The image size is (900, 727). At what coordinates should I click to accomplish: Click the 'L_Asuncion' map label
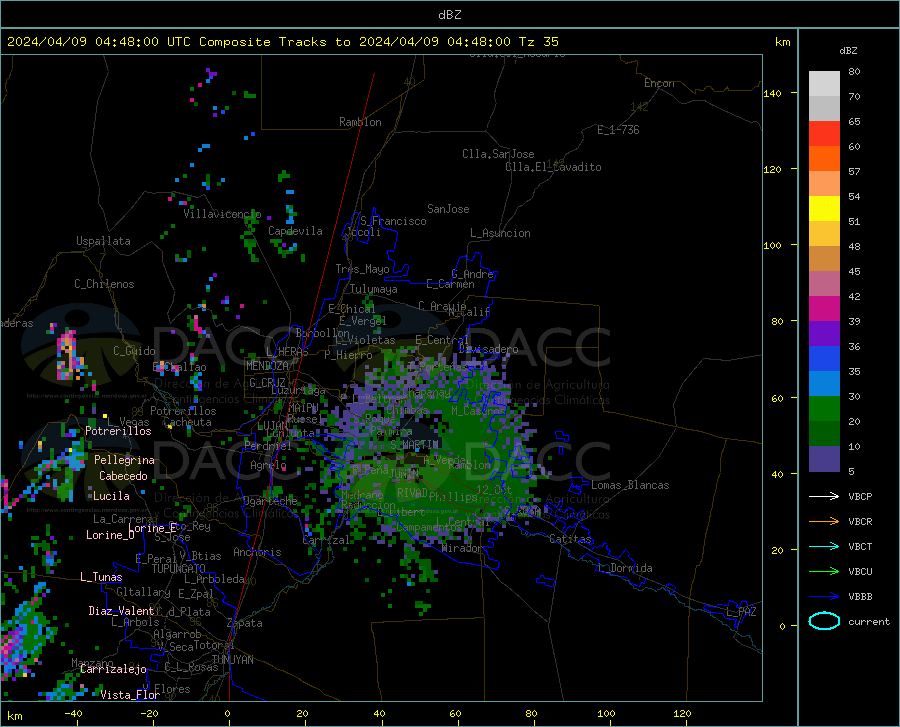[x=500, y=233]
